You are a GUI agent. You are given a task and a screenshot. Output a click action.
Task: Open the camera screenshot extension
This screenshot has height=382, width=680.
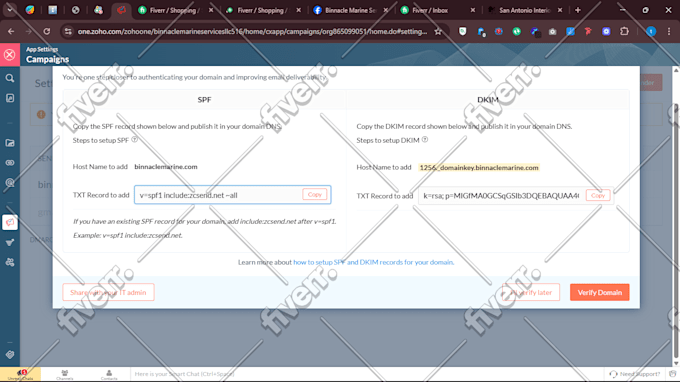coord(552,31)
